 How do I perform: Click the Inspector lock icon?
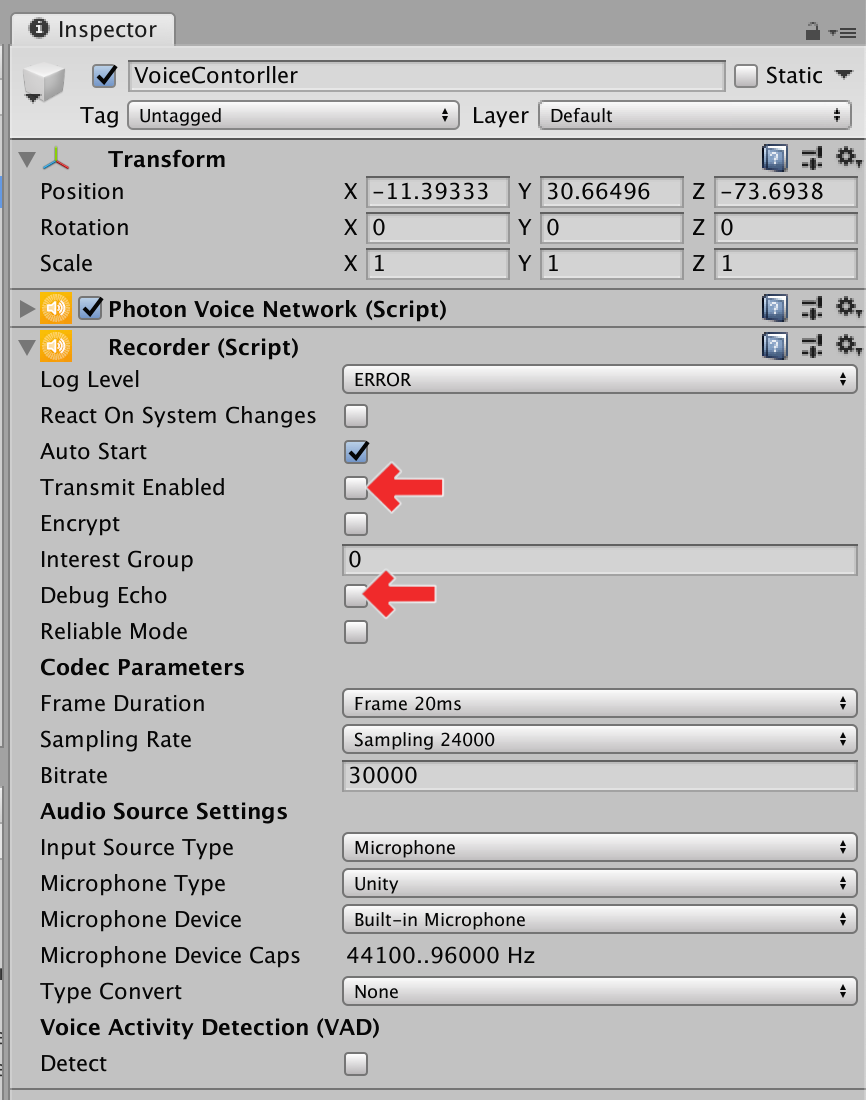(813, 32)
